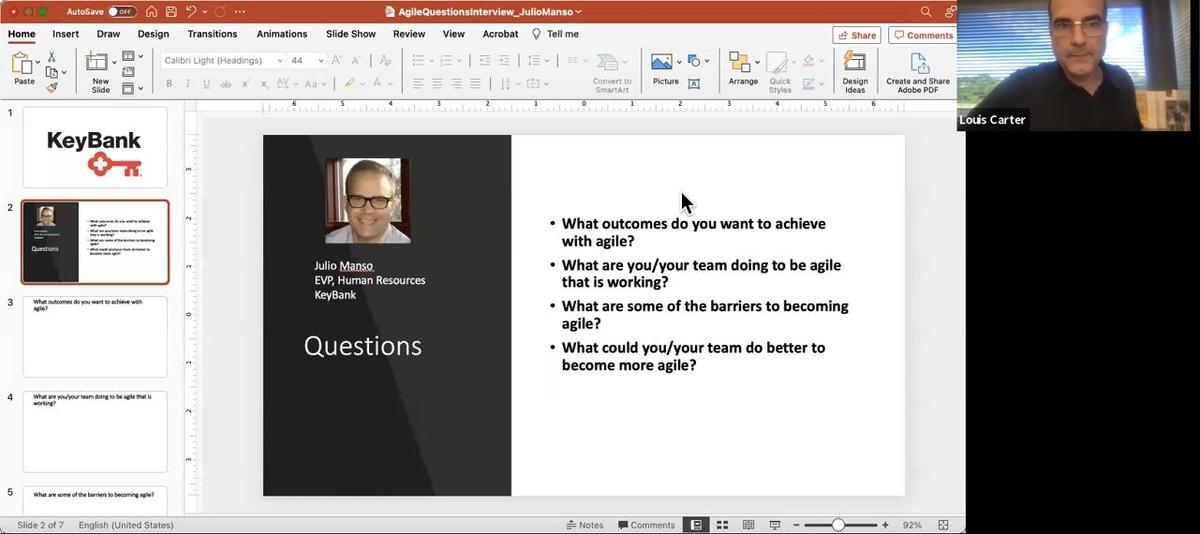1200x534 pixels.
Task: Click the Convert to SmartArt icon
Action: click(607, 63)
